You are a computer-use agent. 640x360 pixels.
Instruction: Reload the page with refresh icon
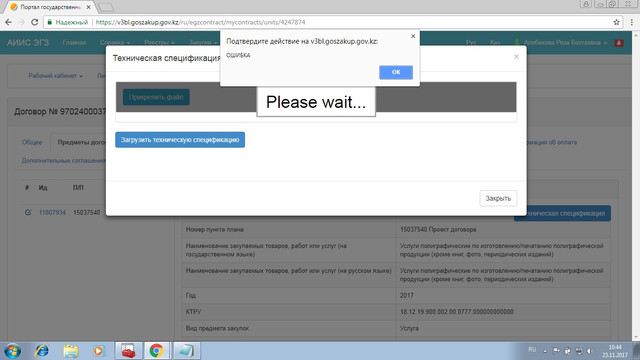35,22
